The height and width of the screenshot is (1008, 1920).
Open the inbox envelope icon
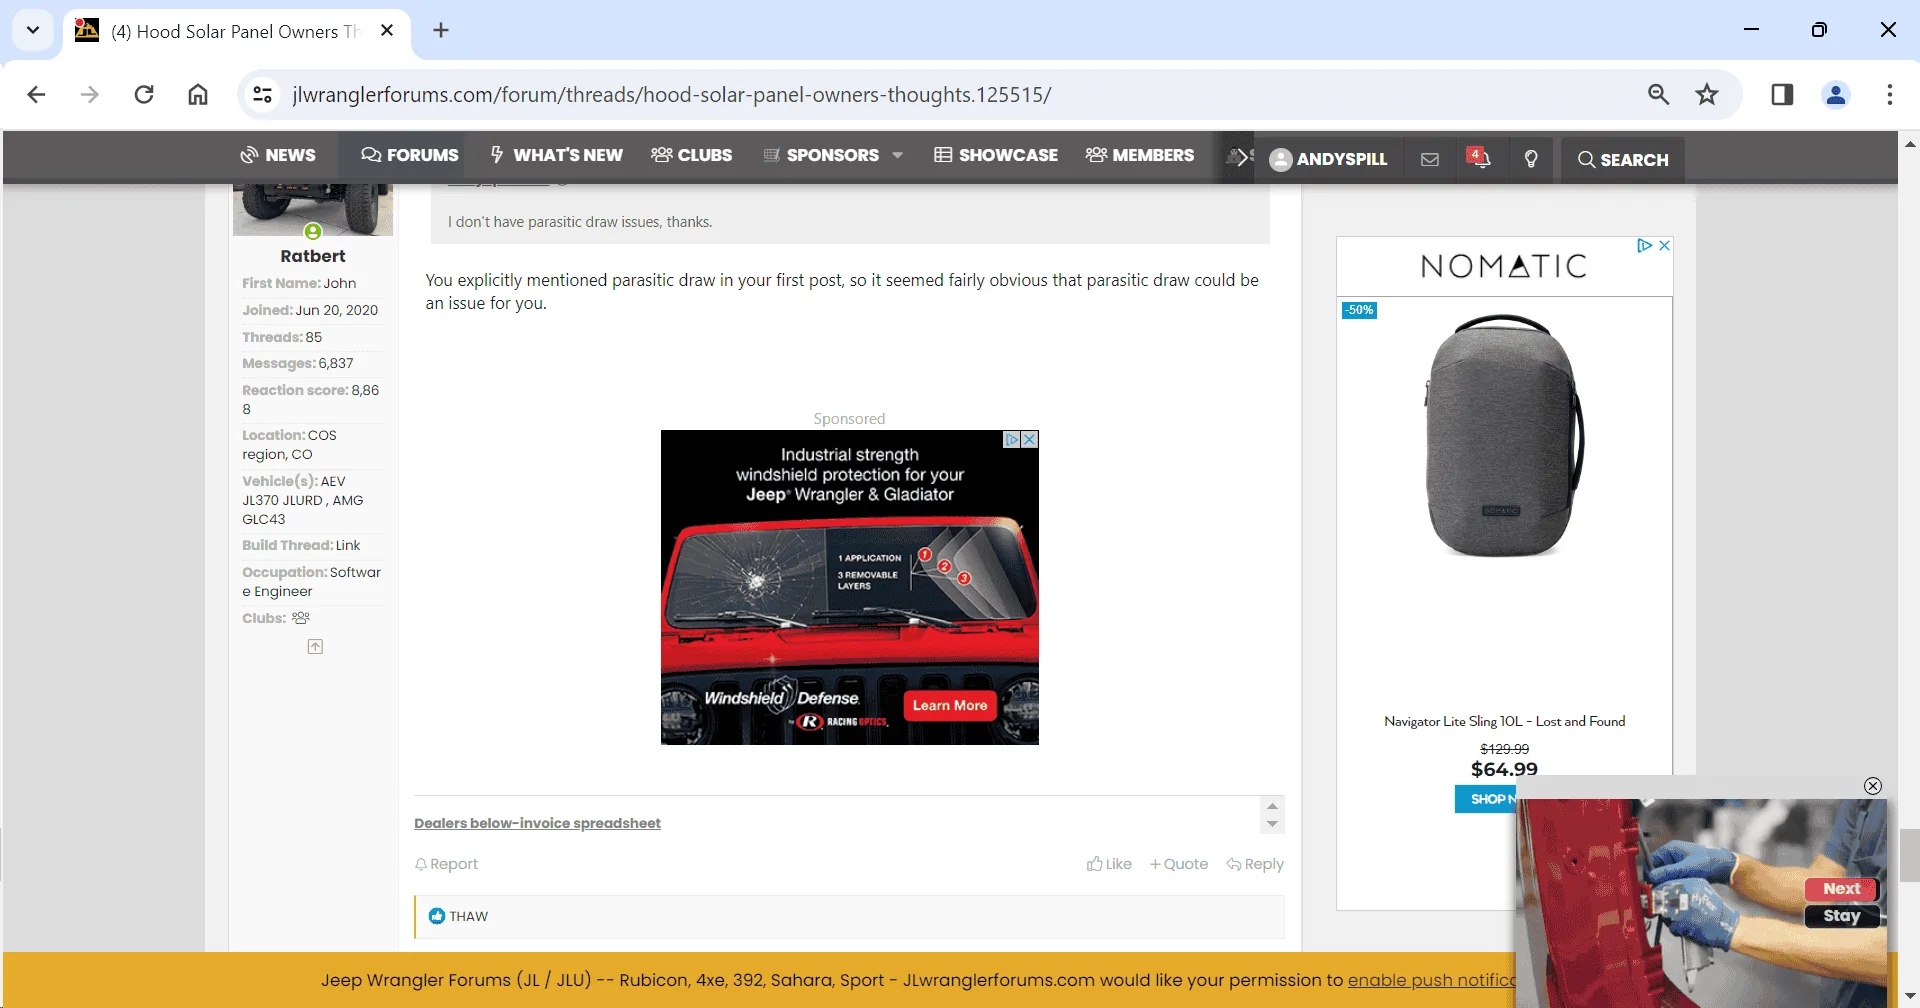point(1430,159)
